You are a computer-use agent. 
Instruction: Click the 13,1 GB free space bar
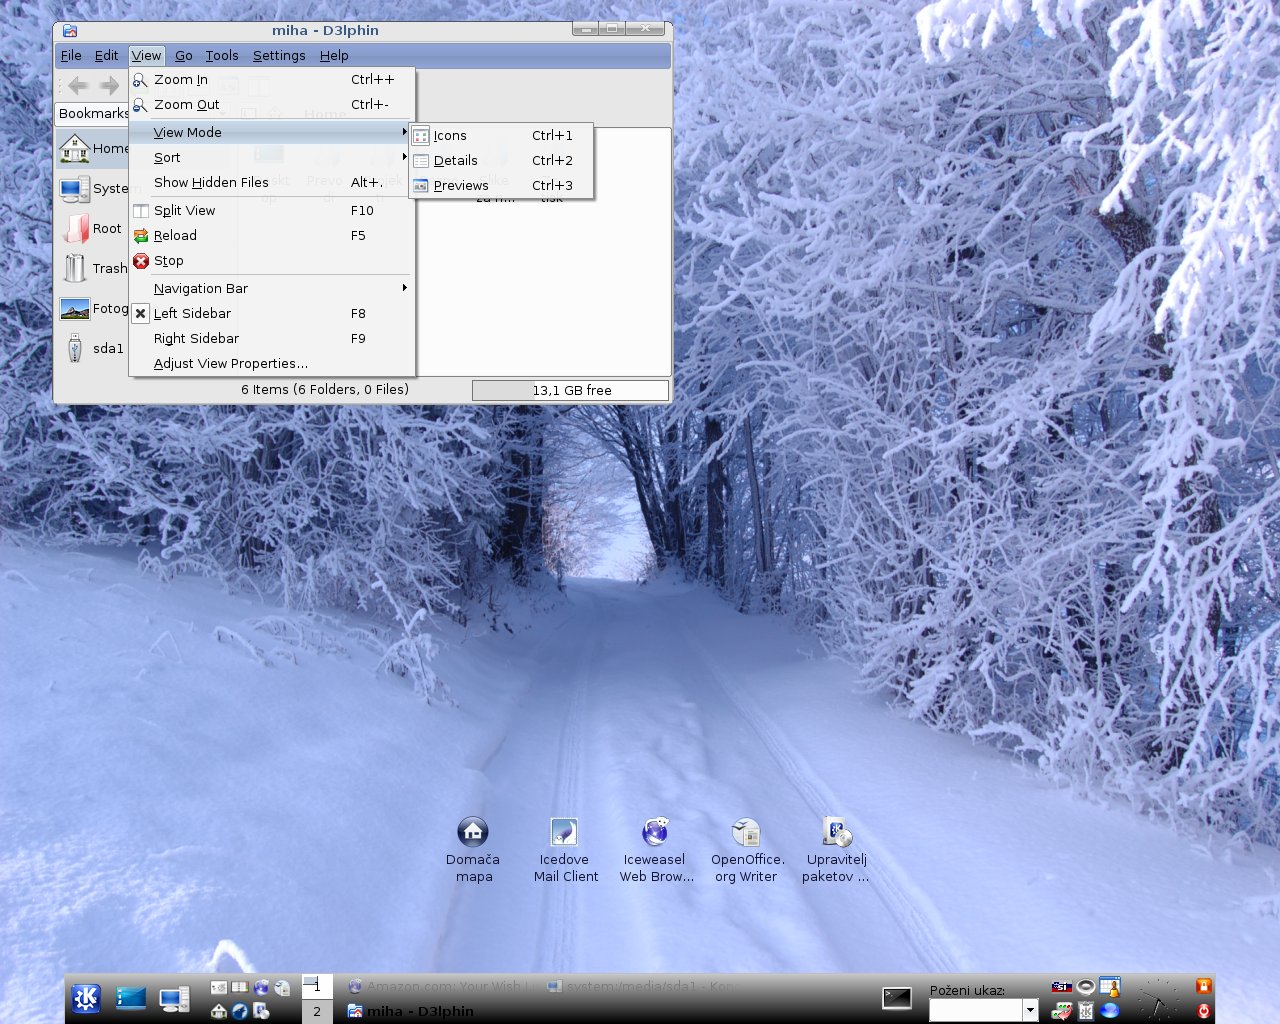coord(570,391)
